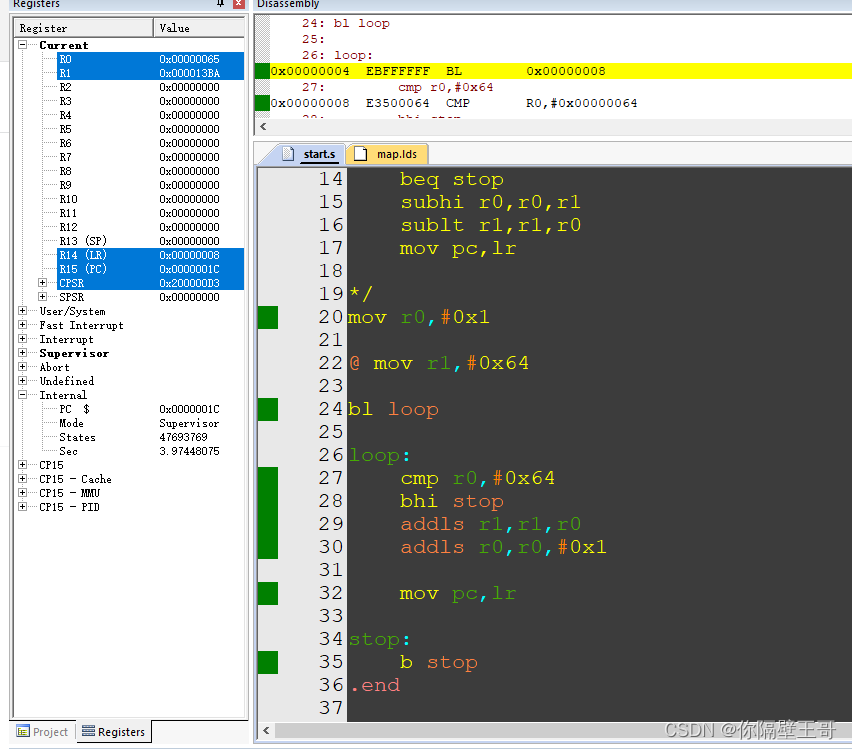Click green marker at disassembly 0x00000004
The image size is (852, 749).
262,71
